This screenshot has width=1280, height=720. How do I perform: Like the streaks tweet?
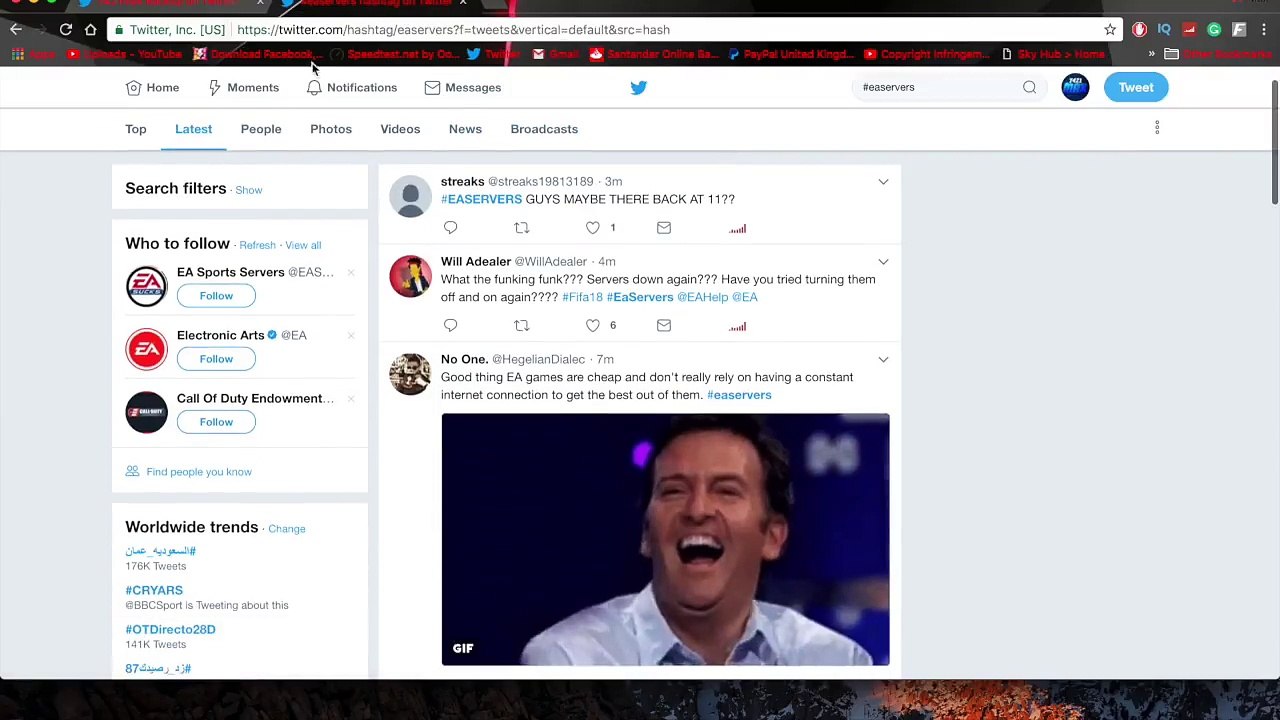click(x=593, y=228)
